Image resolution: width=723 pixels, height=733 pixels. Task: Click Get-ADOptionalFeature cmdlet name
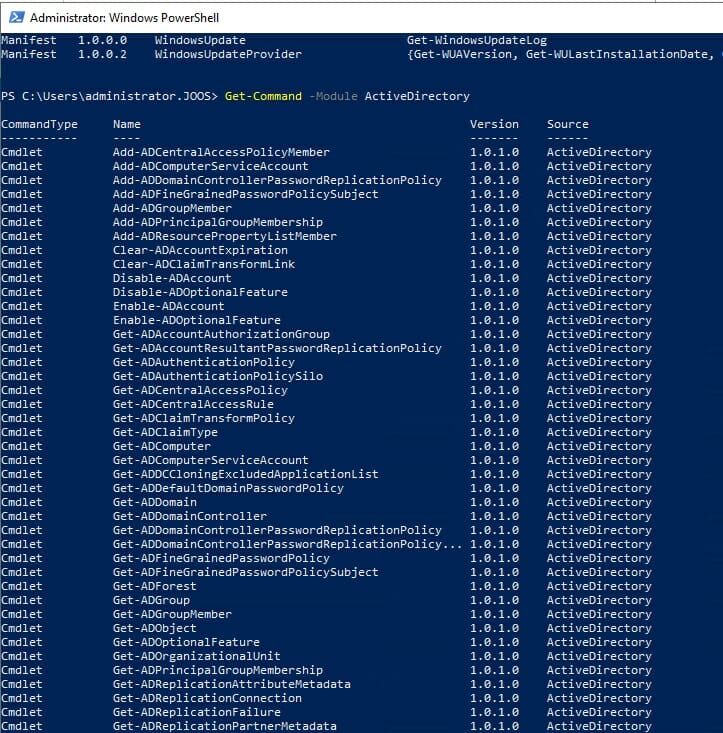coord(186,643)
